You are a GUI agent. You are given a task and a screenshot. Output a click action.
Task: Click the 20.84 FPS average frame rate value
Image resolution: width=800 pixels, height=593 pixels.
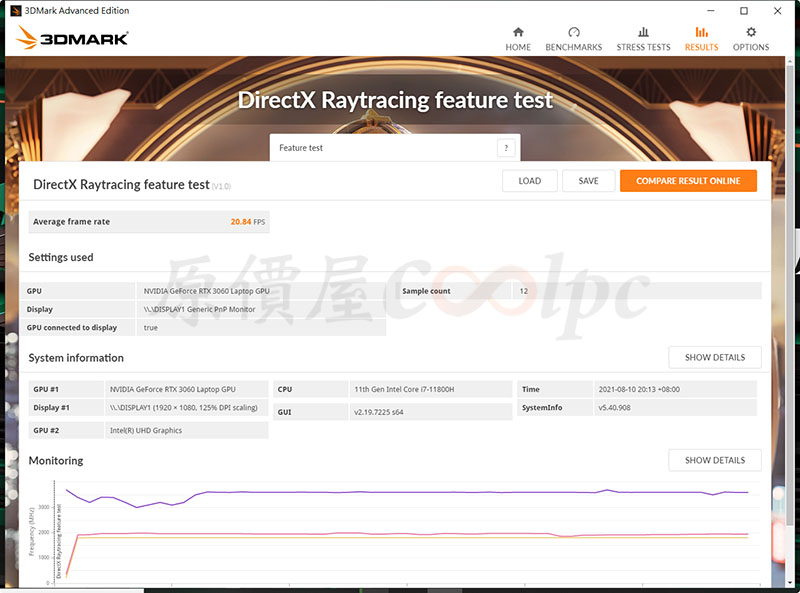247,221
